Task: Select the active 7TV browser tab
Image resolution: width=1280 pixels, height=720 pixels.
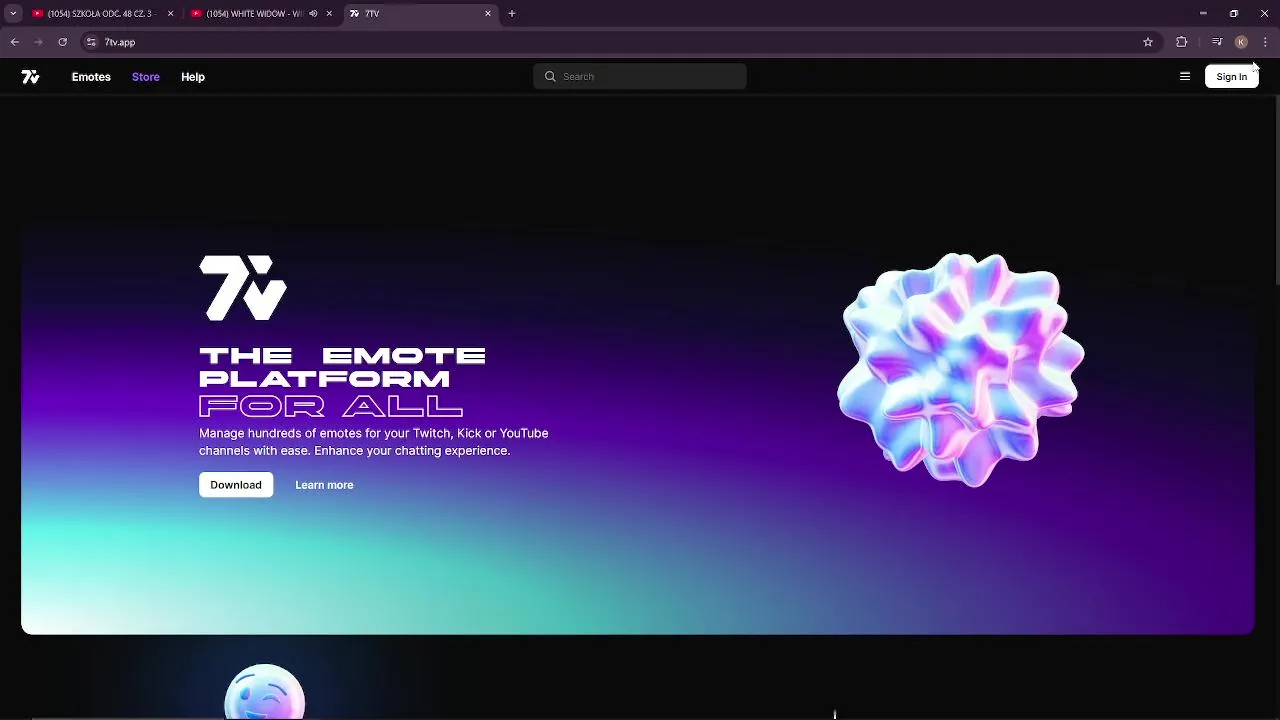Action: 420,14
